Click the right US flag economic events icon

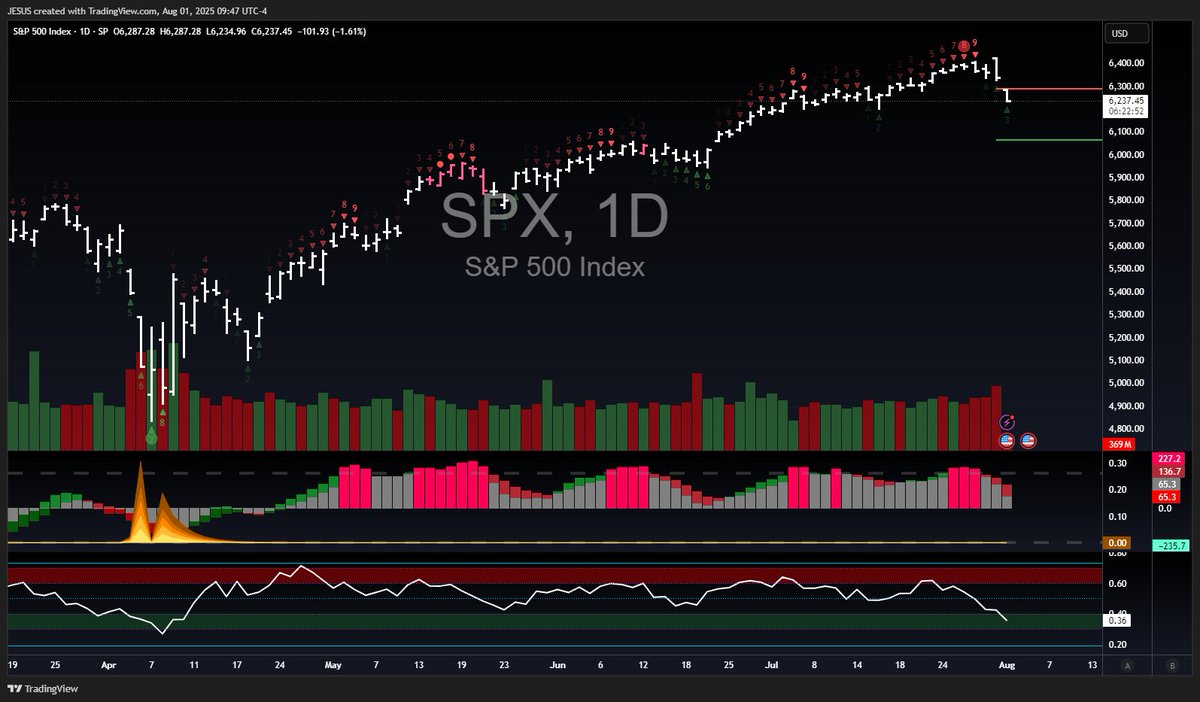1028,441
